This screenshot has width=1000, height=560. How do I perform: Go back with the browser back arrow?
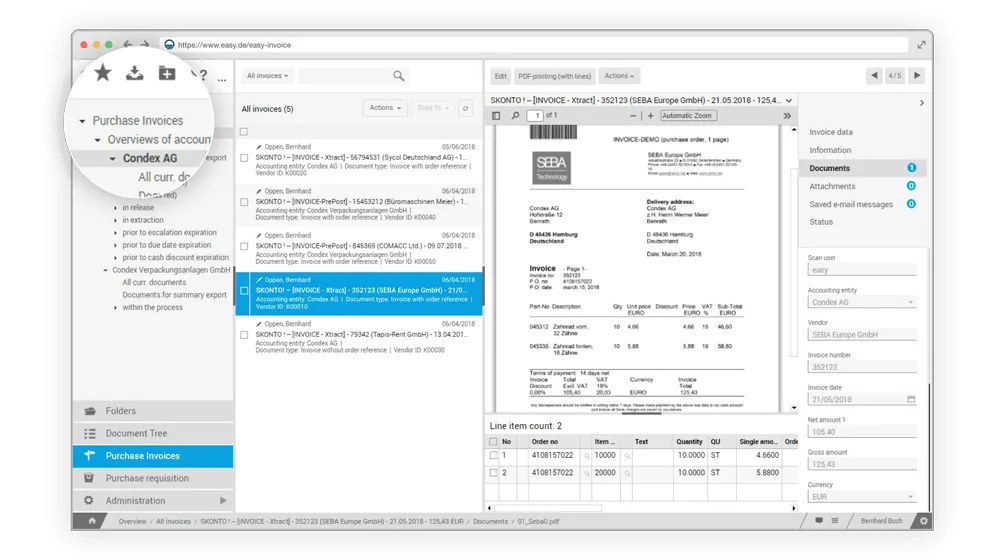[128, 45]
